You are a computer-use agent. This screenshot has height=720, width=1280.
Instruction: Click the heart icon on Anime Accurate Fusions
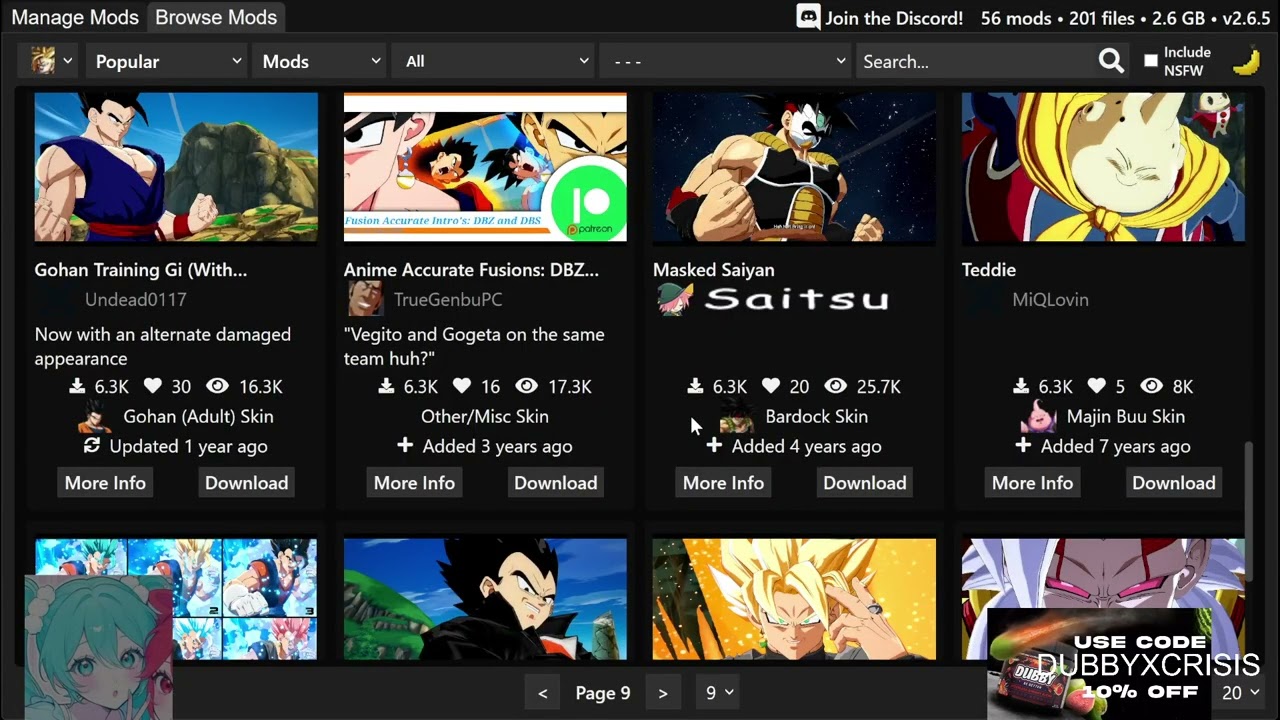tap(462, 386)
